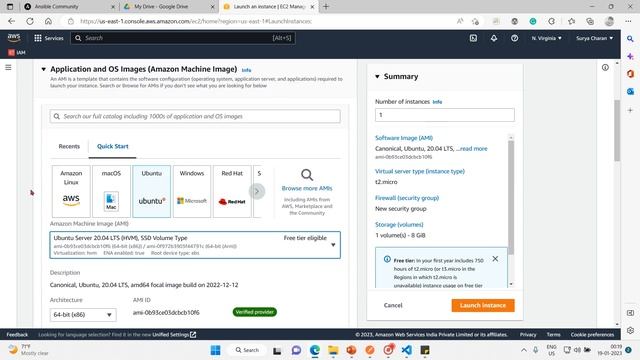Select the macOS AMI tile
The width and height of the screenshot is (640, 360).
[x=111, y=191]
